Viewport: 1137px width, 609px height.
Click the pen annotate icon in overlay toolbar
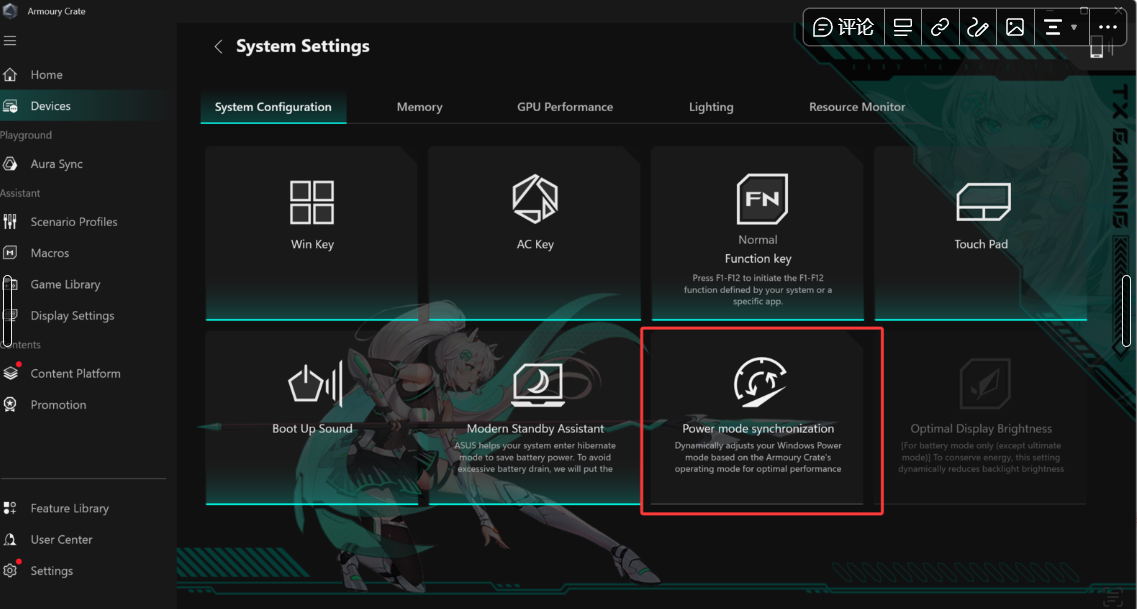(x=977, y=28)
